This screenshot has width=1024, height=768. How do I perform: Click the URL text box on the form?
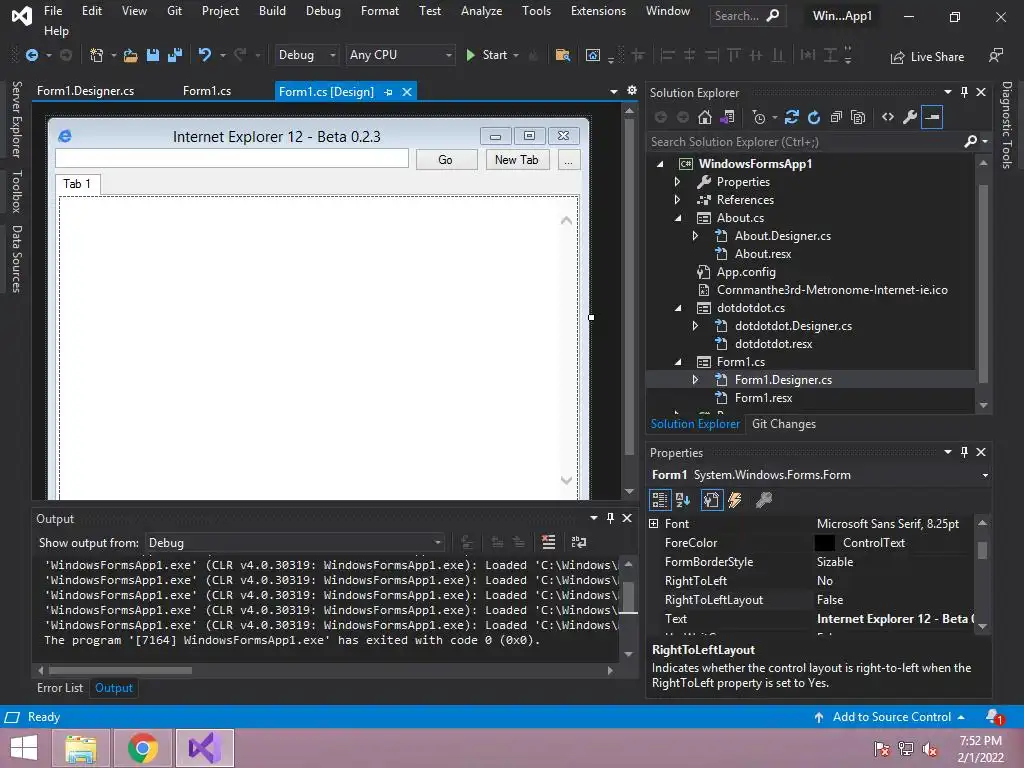(x=232, y=158)
